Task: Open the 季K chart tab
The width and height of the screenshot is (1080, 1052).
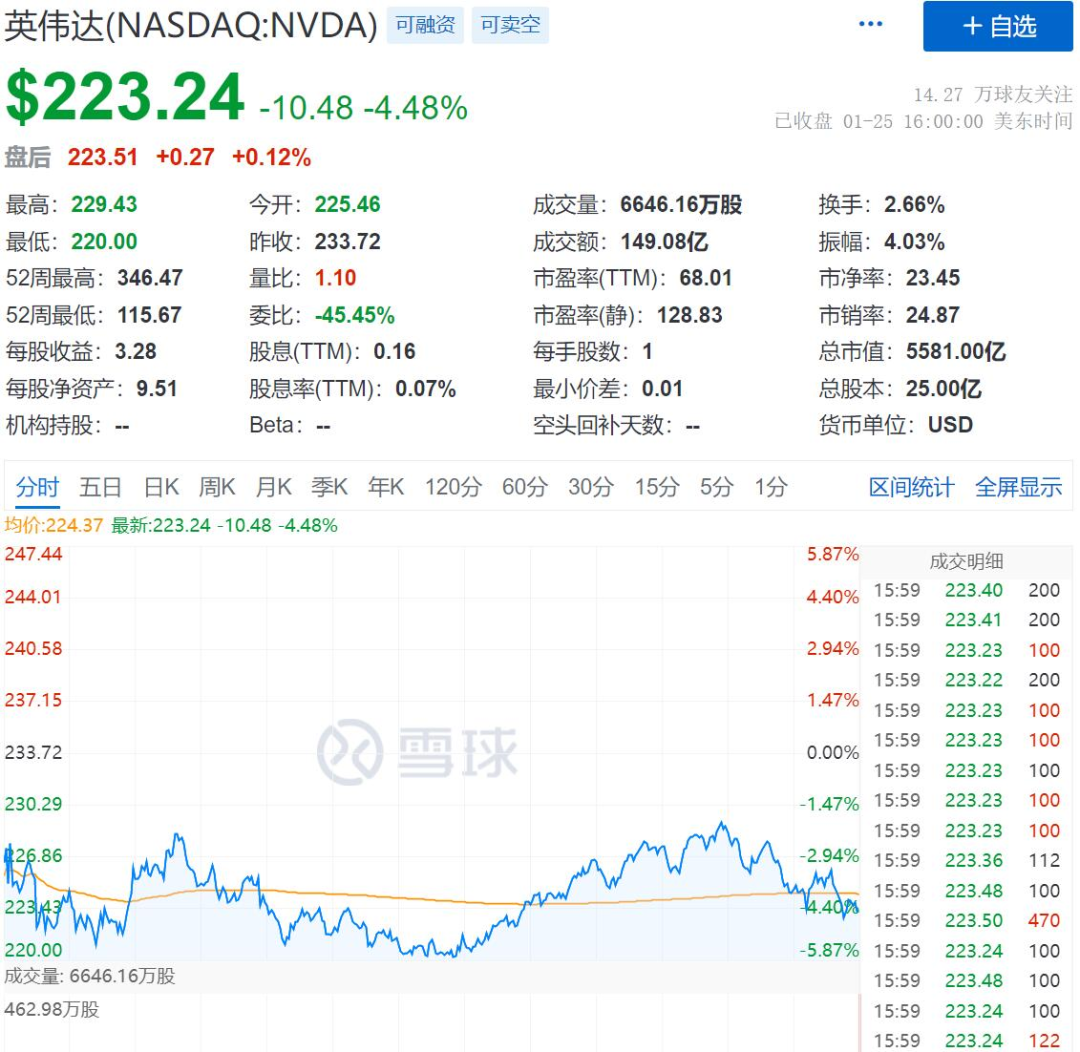Action: point(329,487)
